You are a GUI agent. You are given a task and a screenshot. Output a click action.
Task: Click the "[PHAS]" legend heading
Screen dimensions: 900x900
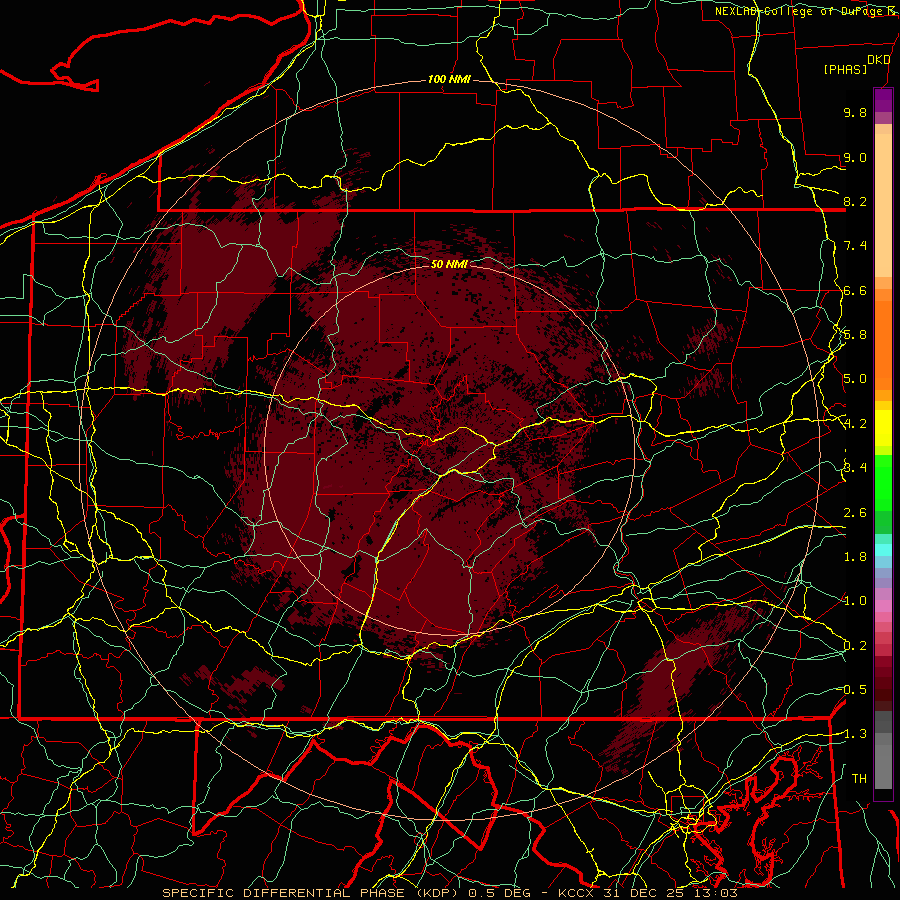coord(845,69)
